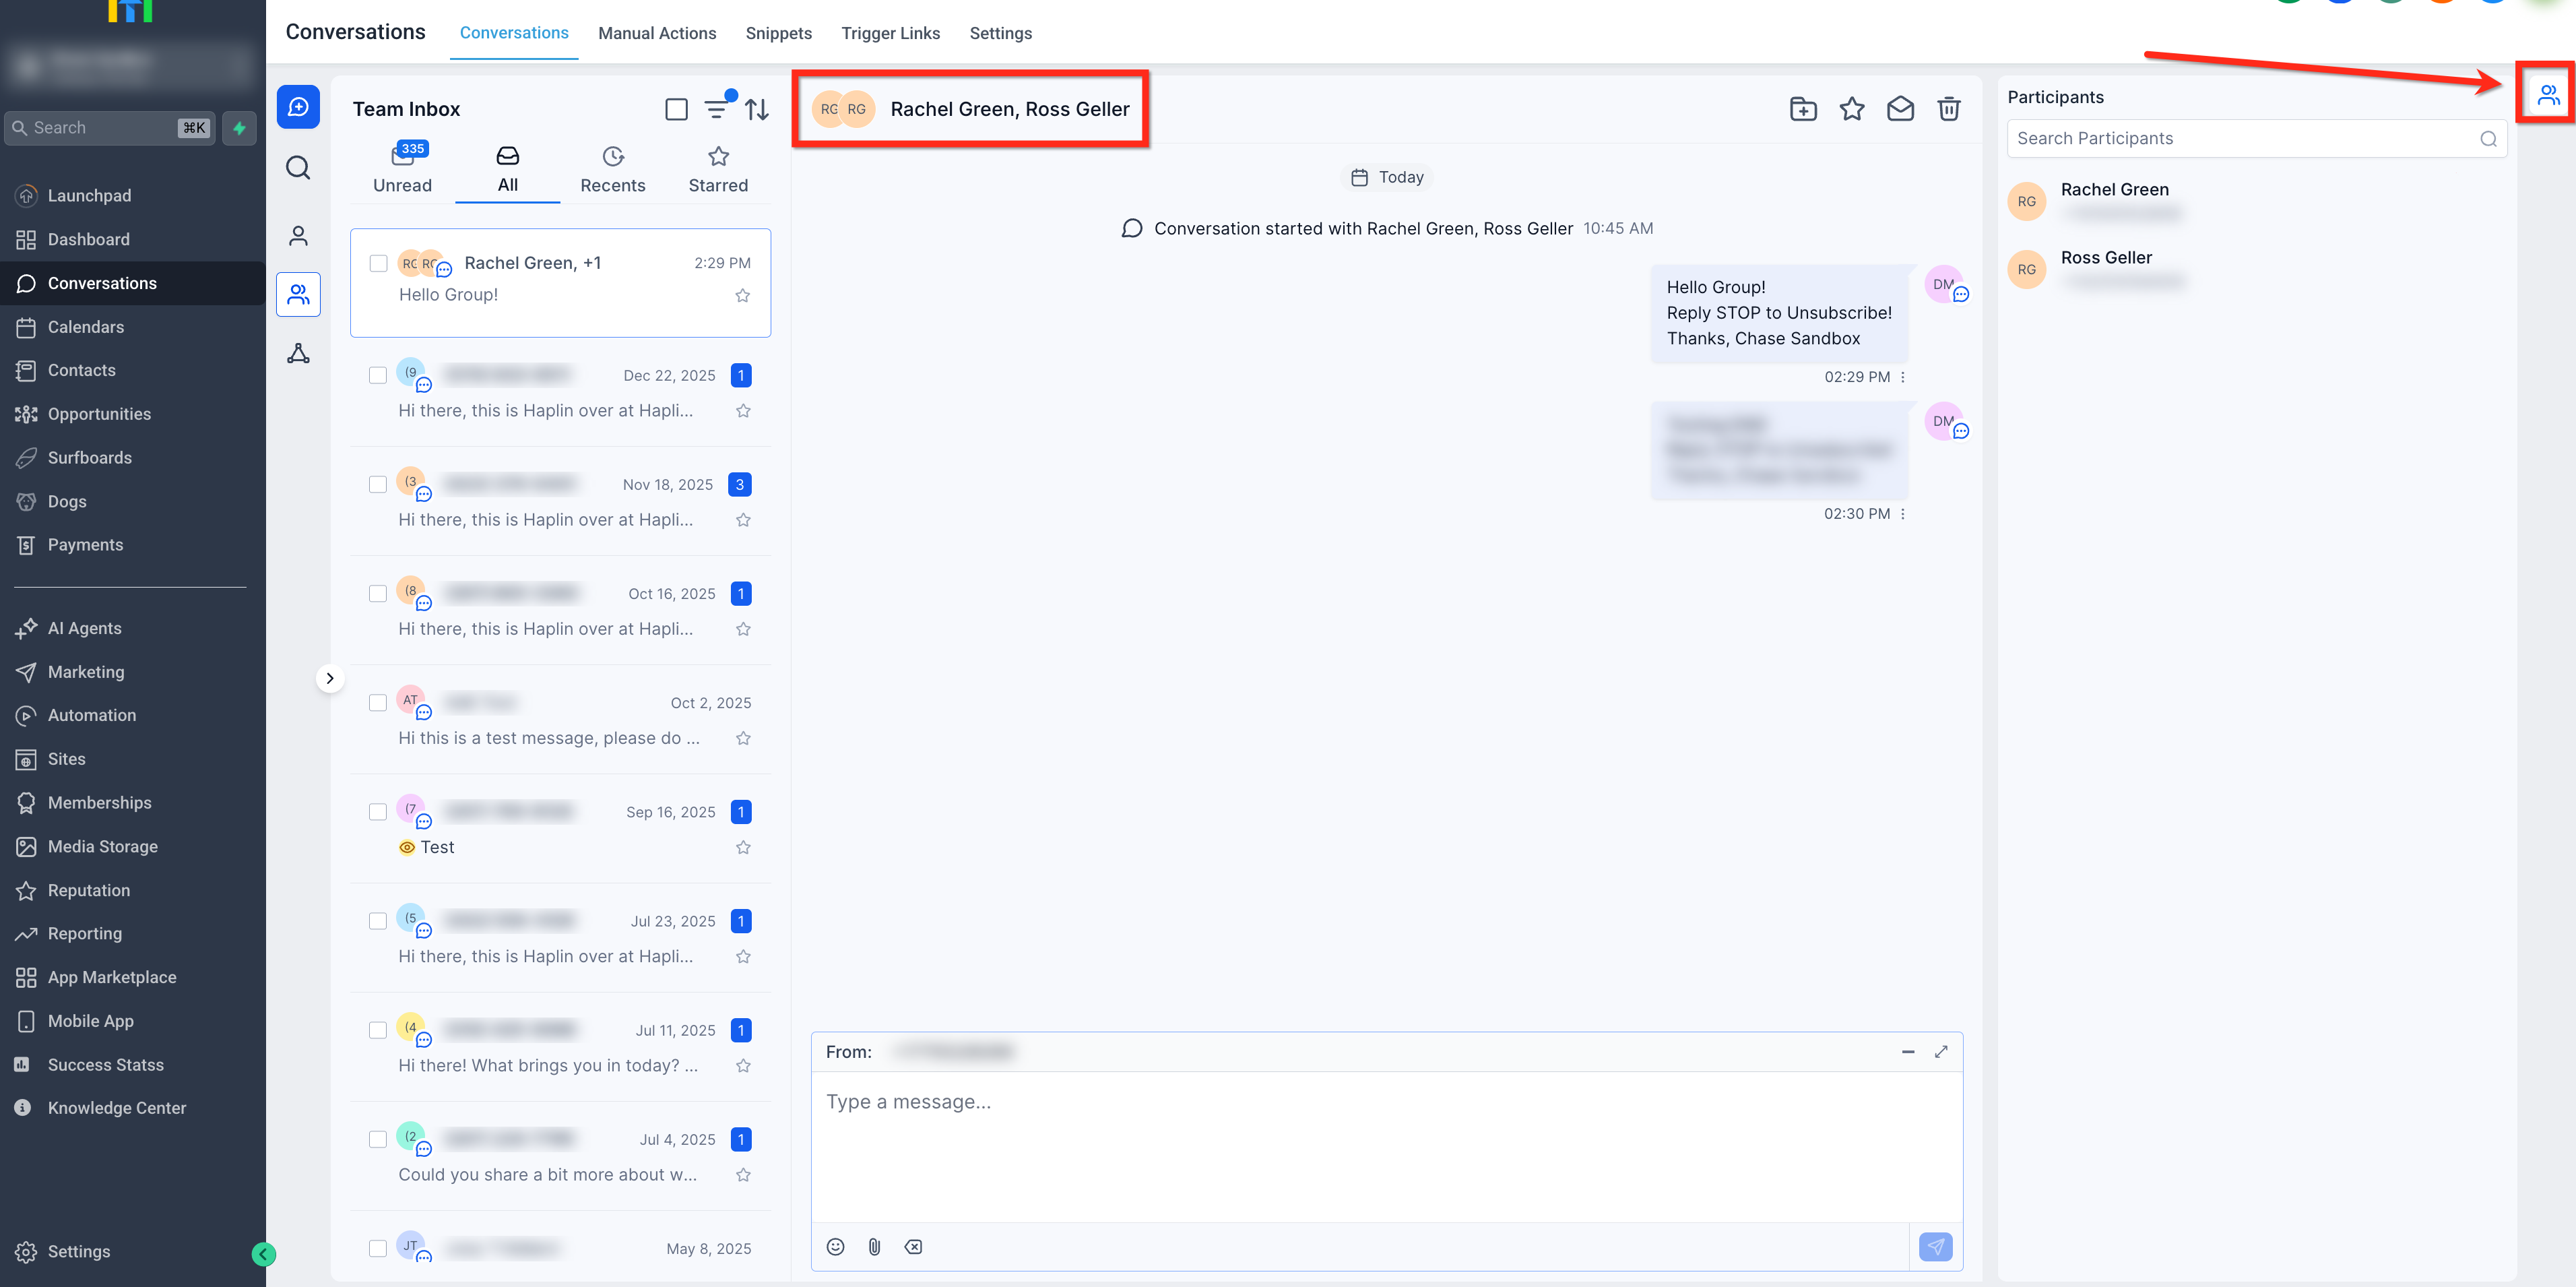Go to Contacts in the left sidebar

pos(81,370)
